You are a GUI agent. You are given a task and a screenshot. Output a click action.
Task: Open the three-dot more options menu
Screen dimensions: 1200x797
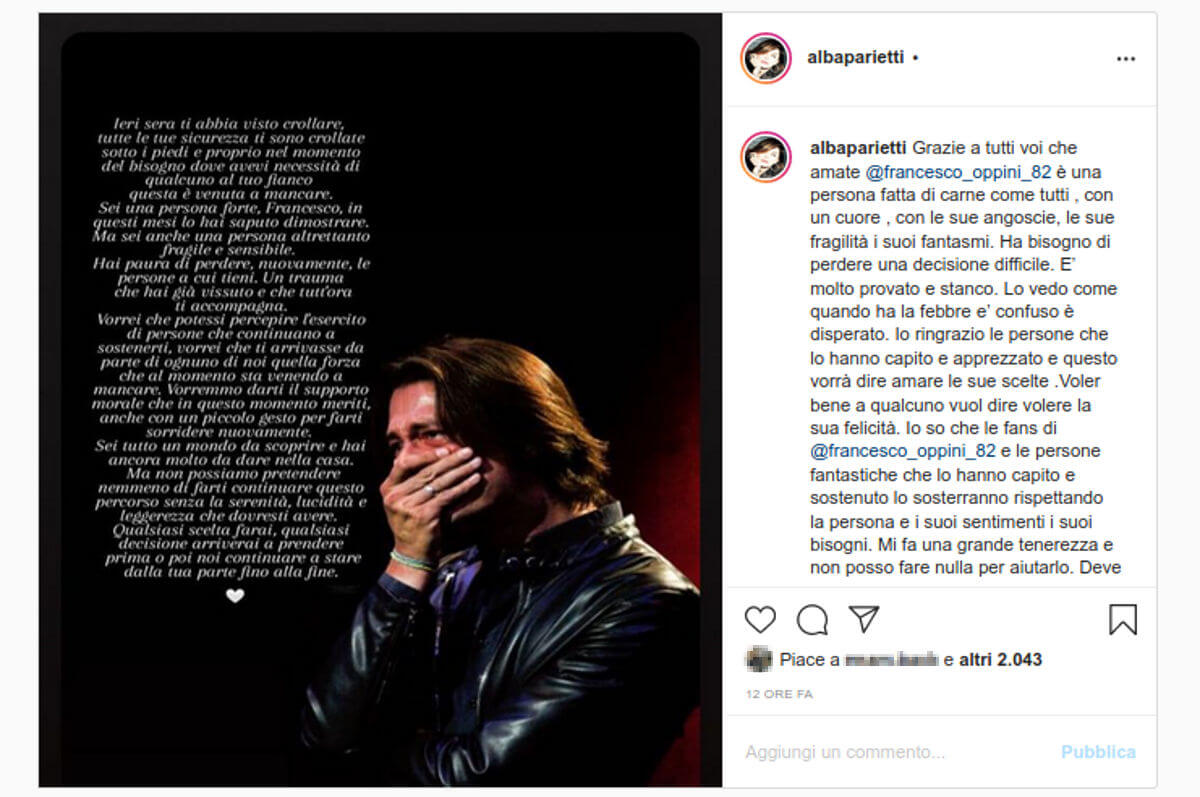(1126, 59)
